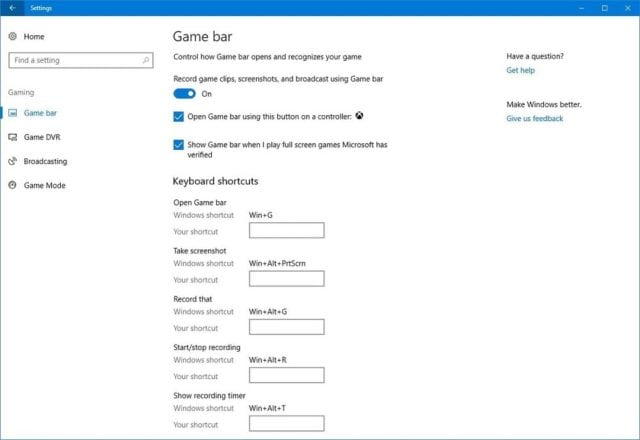
Task: Close the Settings window
Action: click(x=628, y=8)
